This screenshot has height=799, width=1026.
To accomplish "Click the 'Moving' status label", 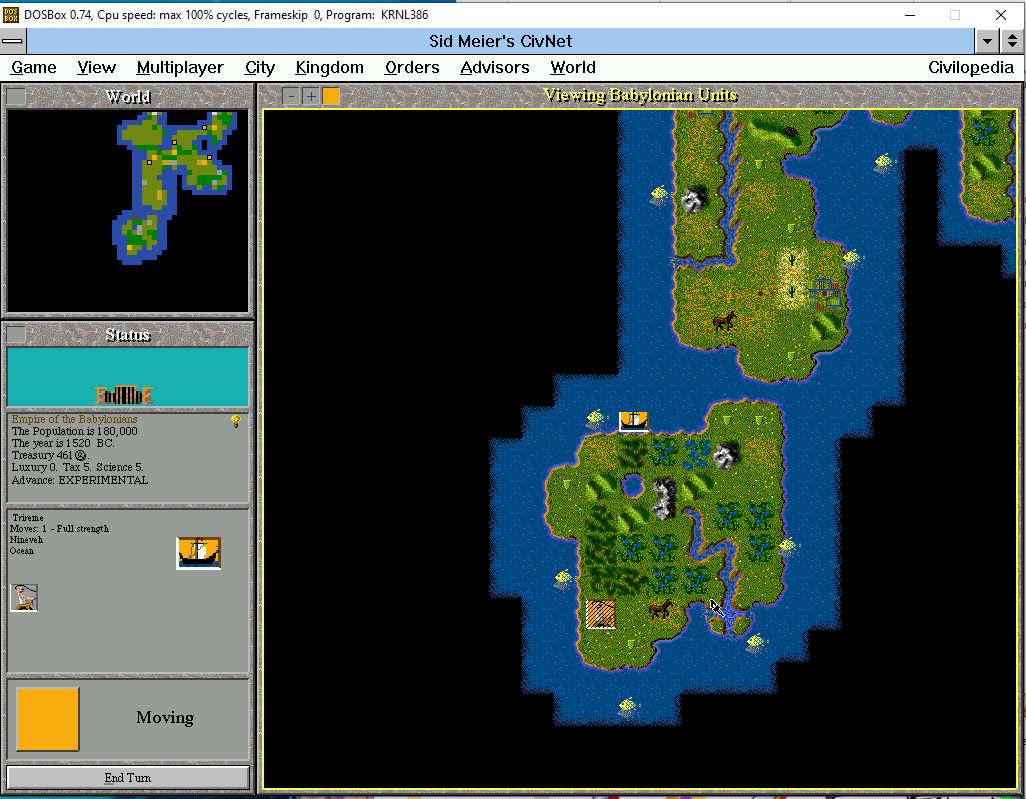I will (x=165, y=718).
